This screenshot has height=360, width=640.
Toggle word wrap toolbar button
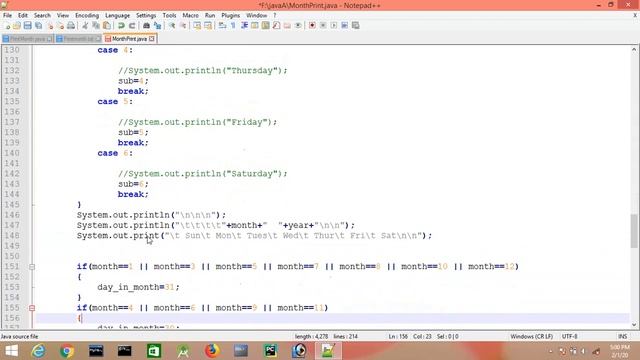[x=222, y=26]
